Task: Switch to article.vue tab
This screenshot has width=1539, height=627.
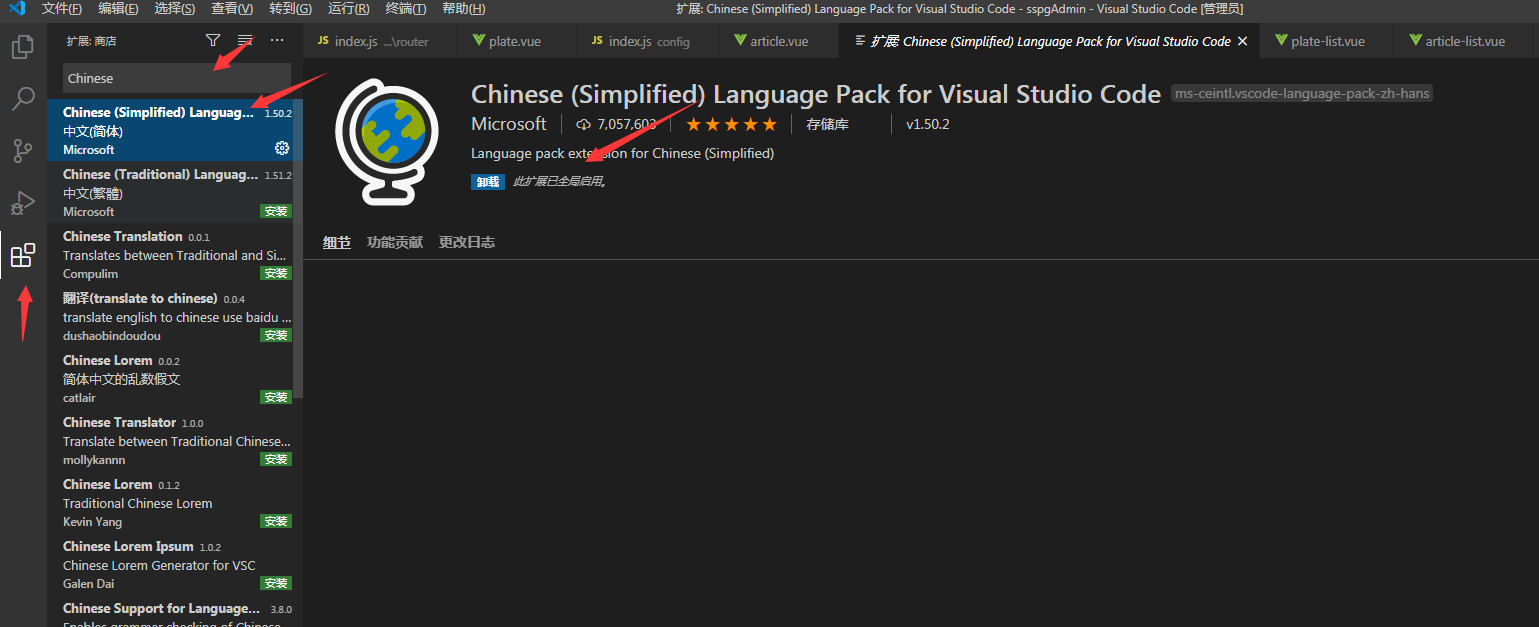Action: pyautogui.click(x=778, y=41)
